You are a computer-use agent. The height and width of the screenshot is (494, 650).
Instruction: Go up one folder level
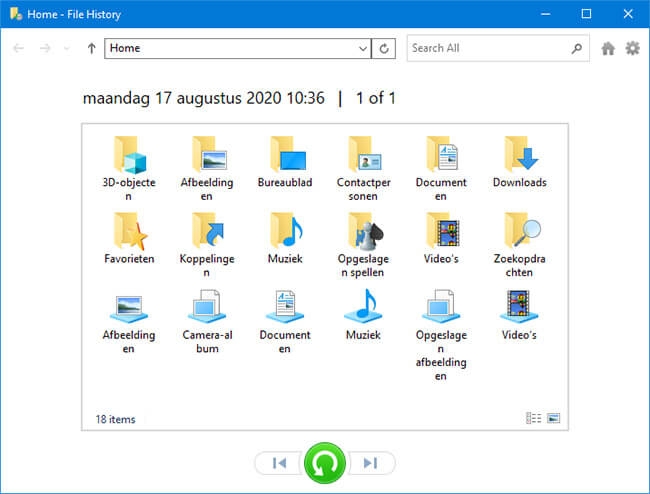pos(92,48)
